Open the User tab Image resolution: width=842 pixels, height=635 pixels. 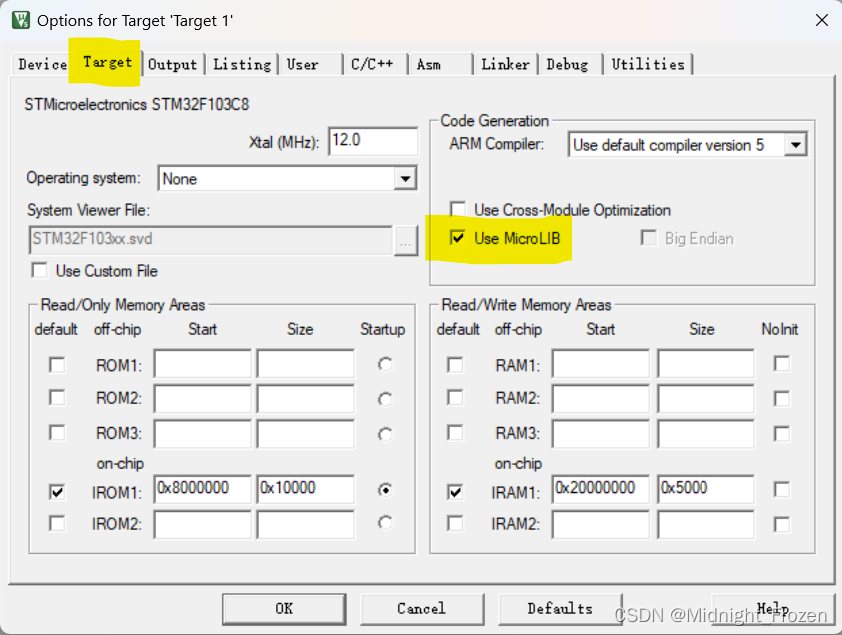coord(311,64)
